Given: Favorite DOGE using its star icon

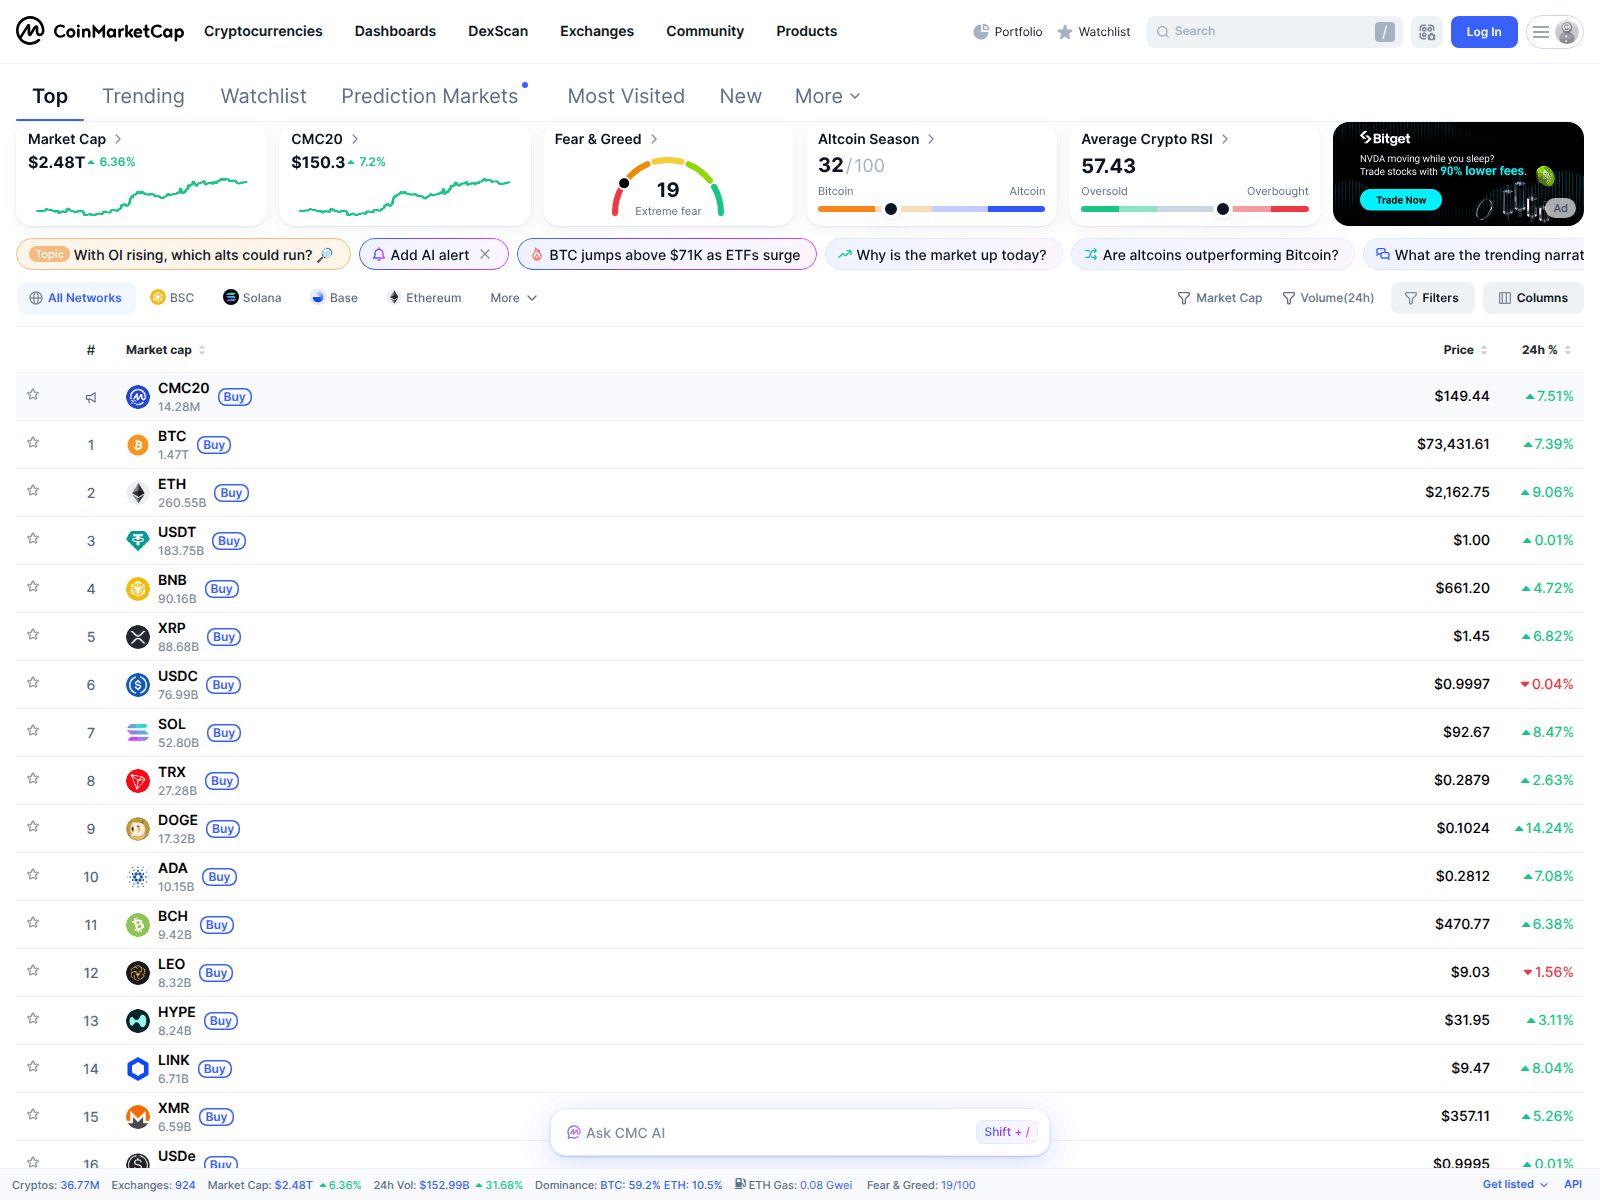Looking at the screenshot, I should 33,828.
